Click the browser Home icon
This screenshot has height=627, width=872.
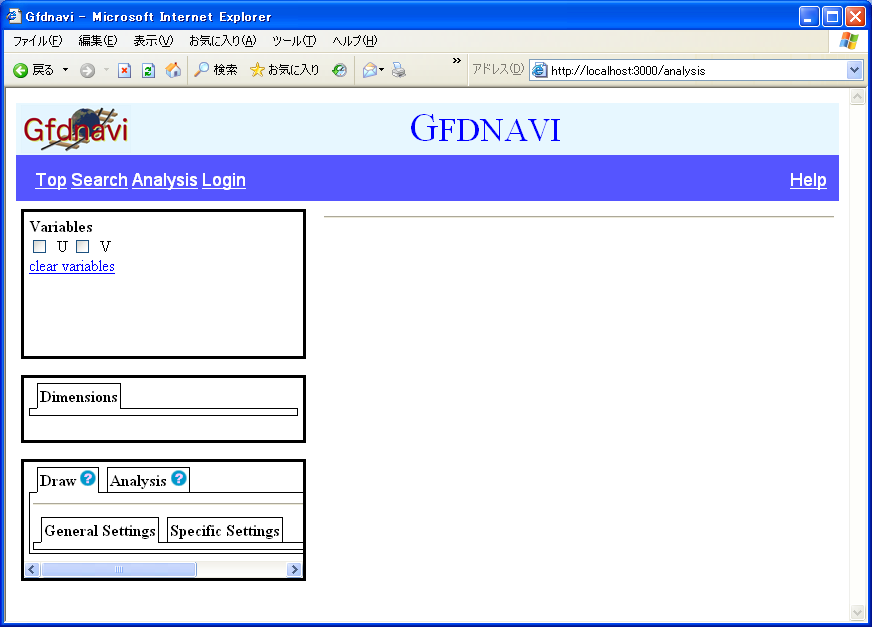coord(173,70)
